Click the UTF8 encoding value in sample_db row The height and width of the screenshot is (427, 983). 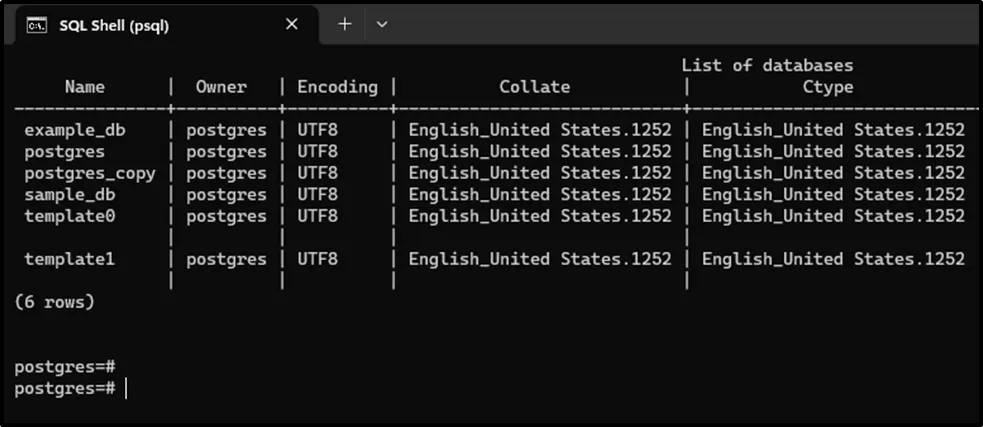coord(318,194)
